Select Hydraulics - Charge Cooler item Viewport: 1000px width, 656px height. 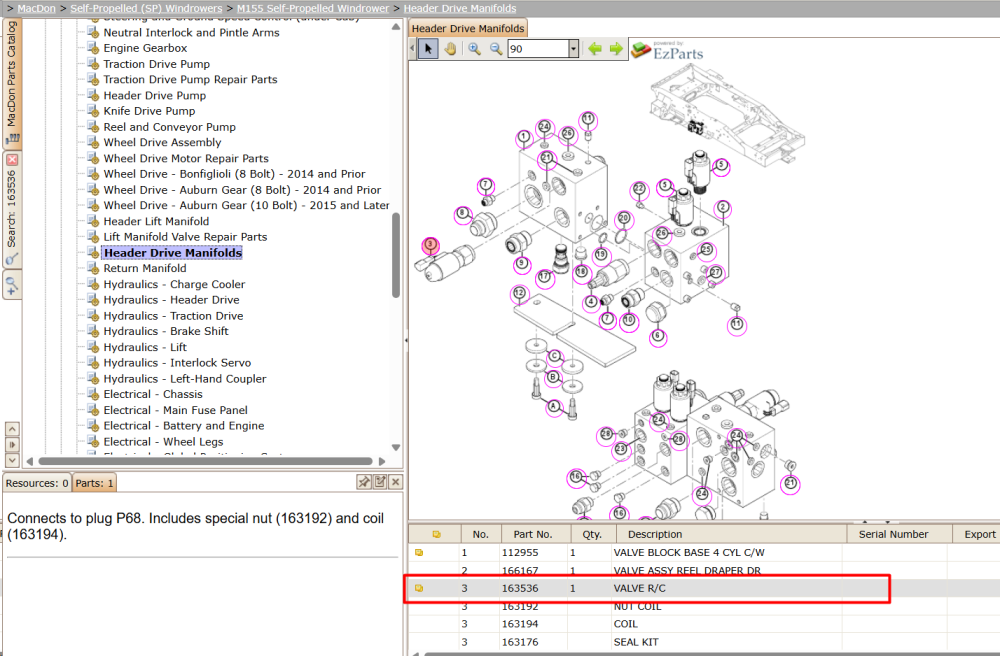[x=174, y=284]
